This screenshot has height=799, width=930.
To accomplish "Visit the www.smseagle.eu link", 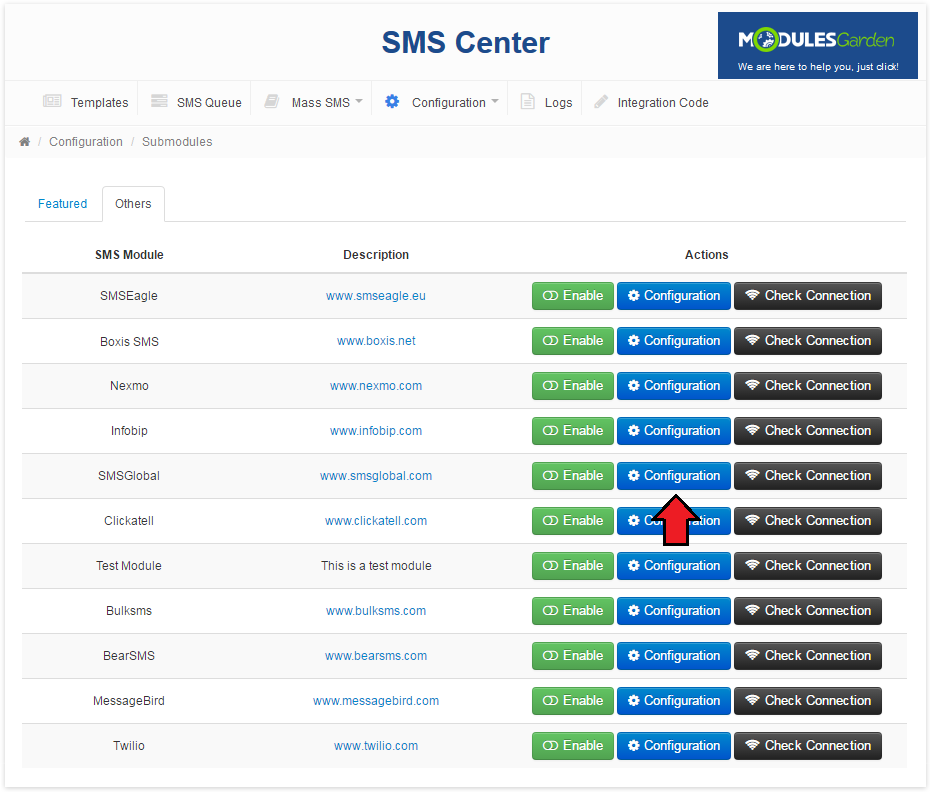I will point(375,296).
